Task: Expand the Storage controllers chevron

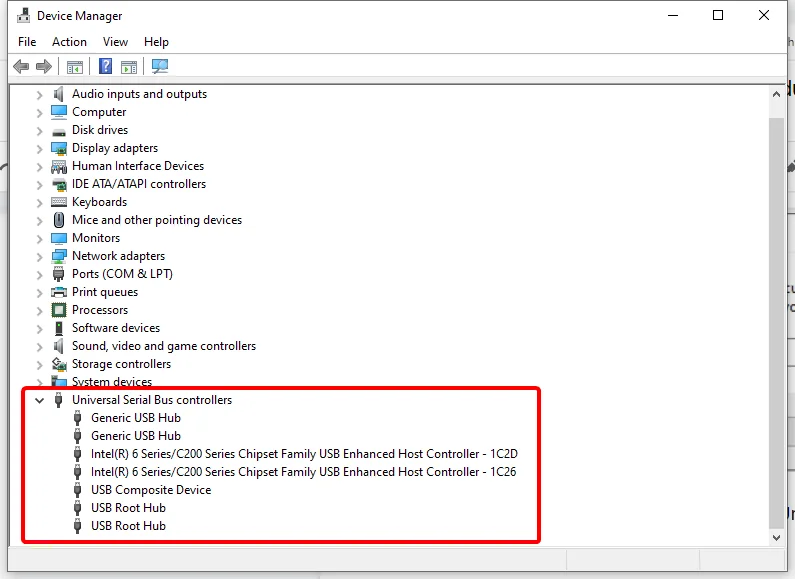Action: point(40,365)
